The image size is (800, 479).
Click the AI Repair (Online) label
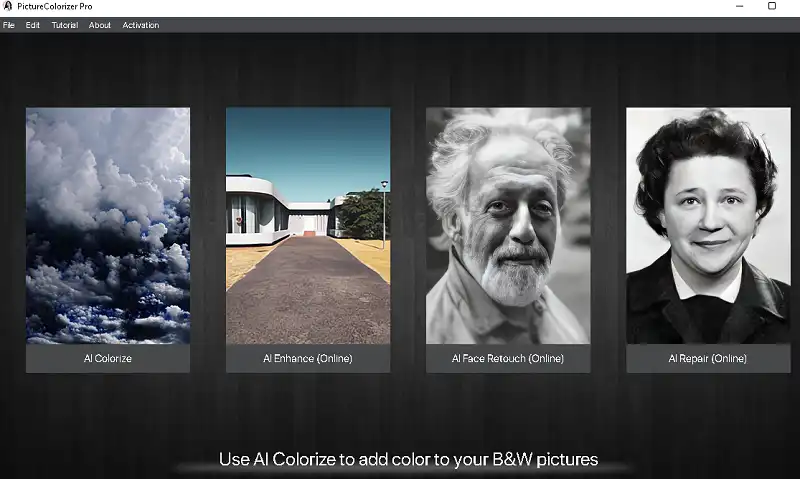pos(708,358)
